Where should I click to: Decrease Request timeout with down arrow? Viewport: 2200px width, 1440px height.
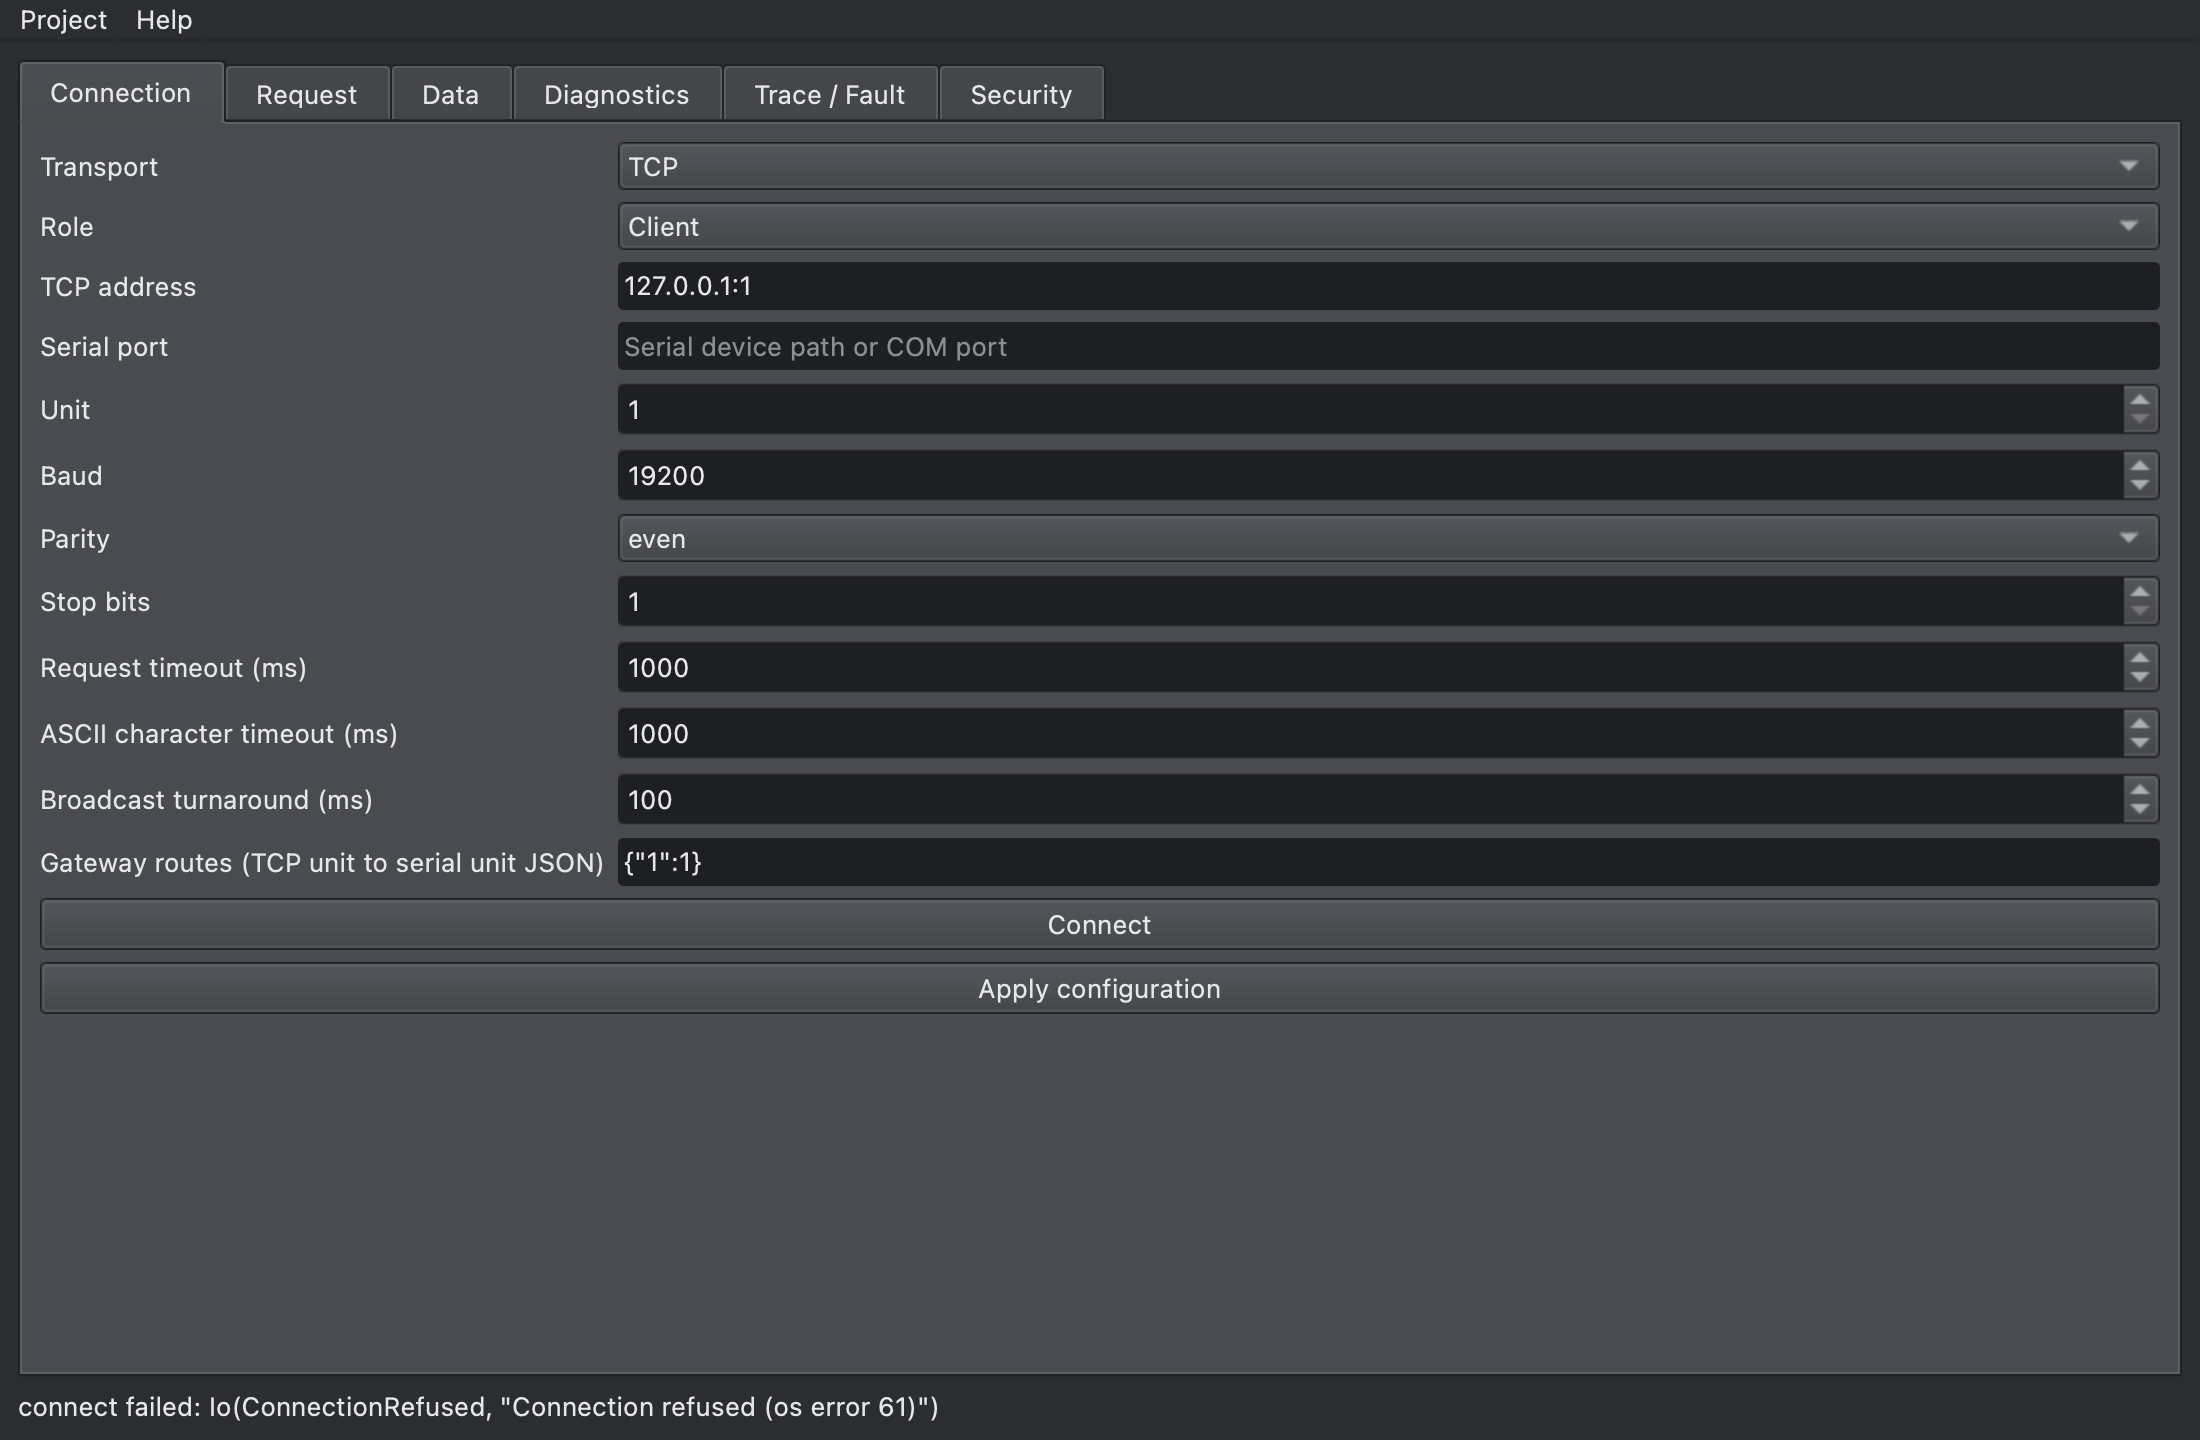[2140, 678]
